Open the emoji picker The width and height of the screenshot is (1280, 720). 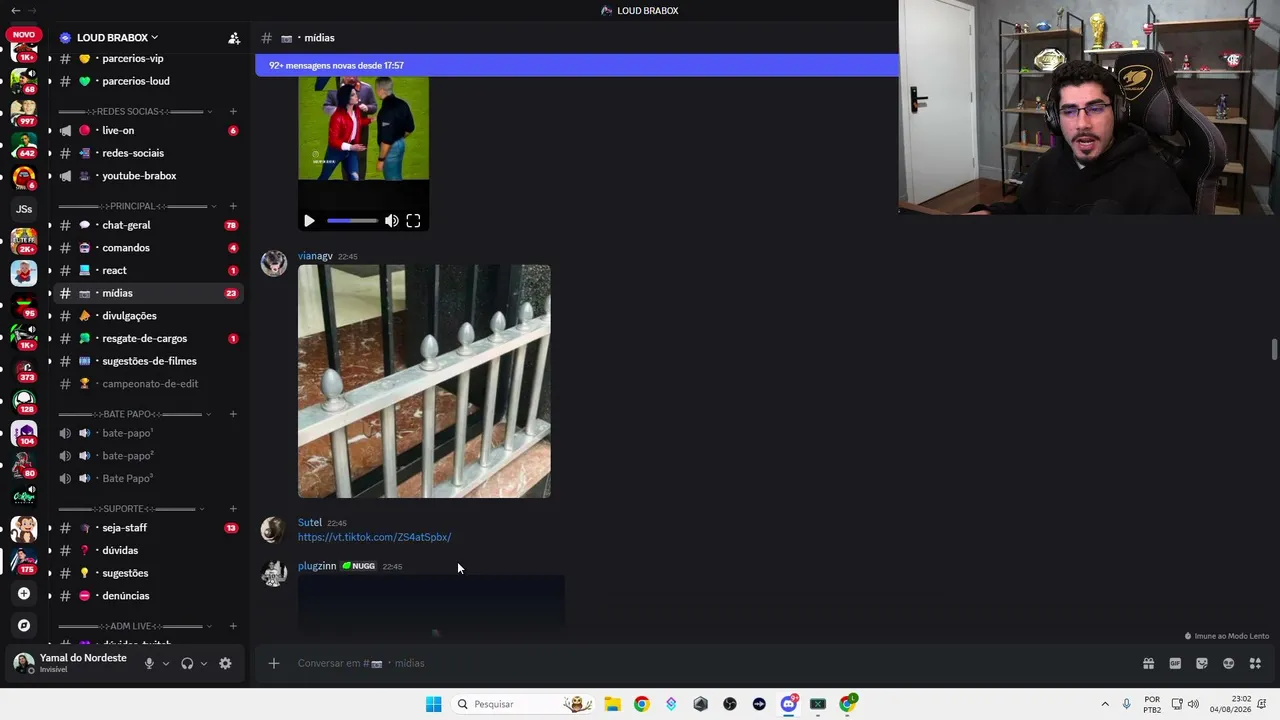[x=1228, y=663]
